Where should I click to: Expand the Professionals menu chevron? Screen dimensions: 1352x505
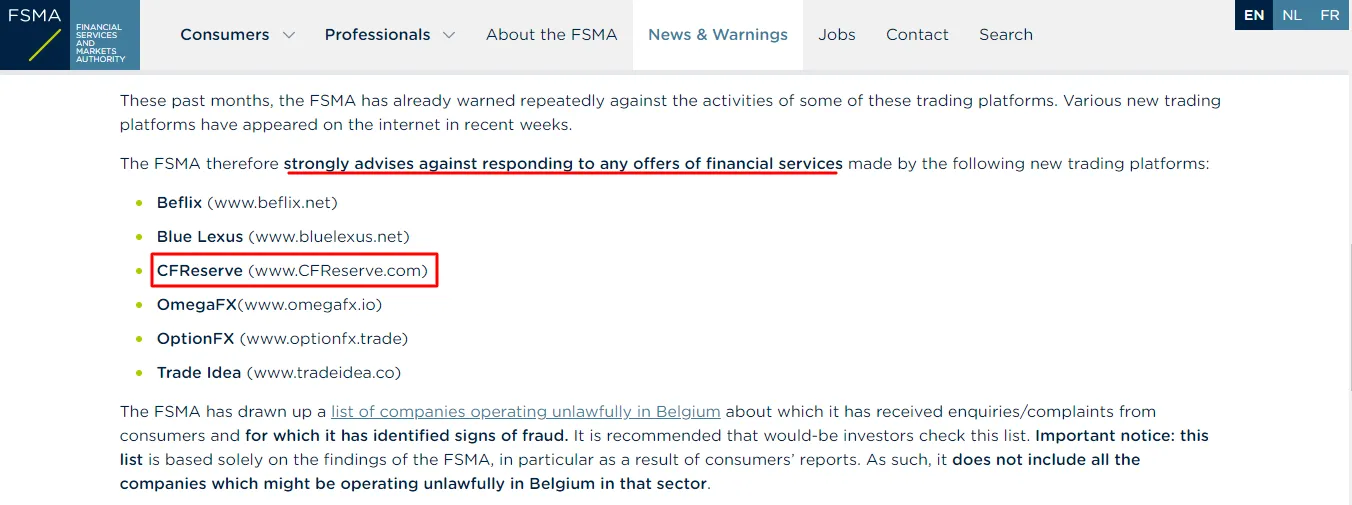[x=449, y=35]
